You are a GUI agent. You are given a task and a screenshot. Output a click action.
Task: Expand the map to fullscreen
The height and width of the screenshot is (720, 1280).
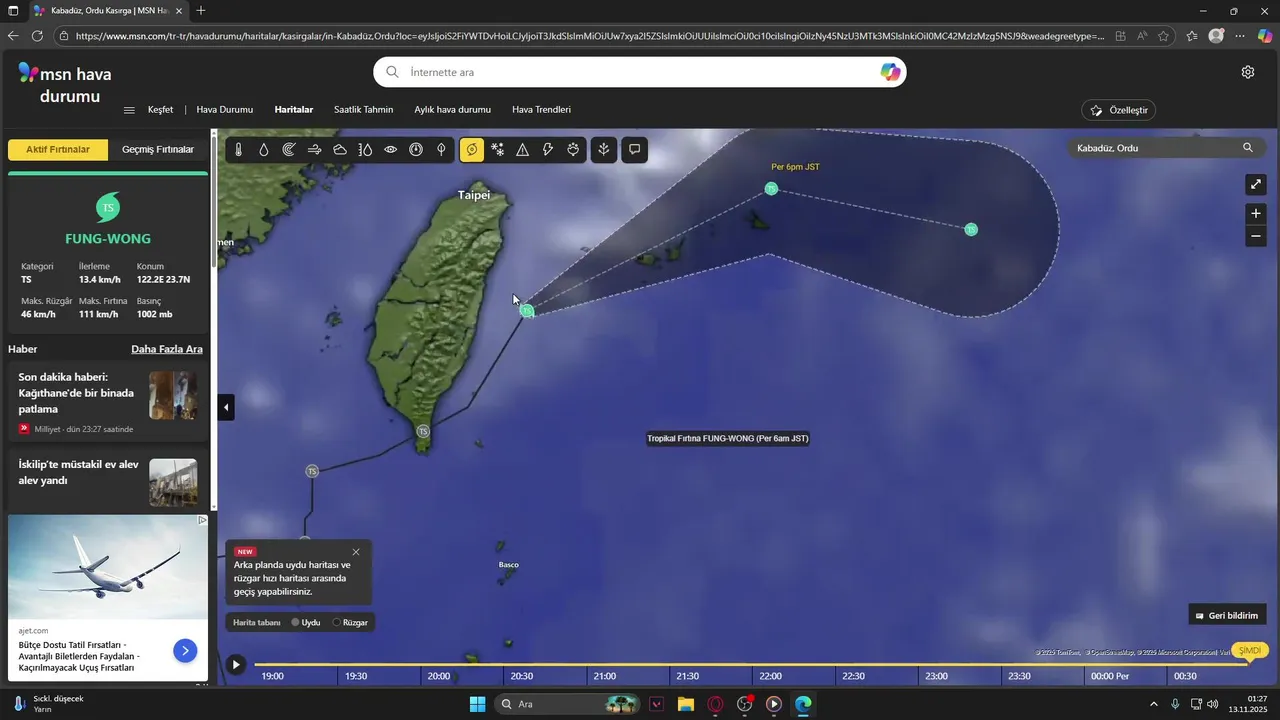[1256, 184]
